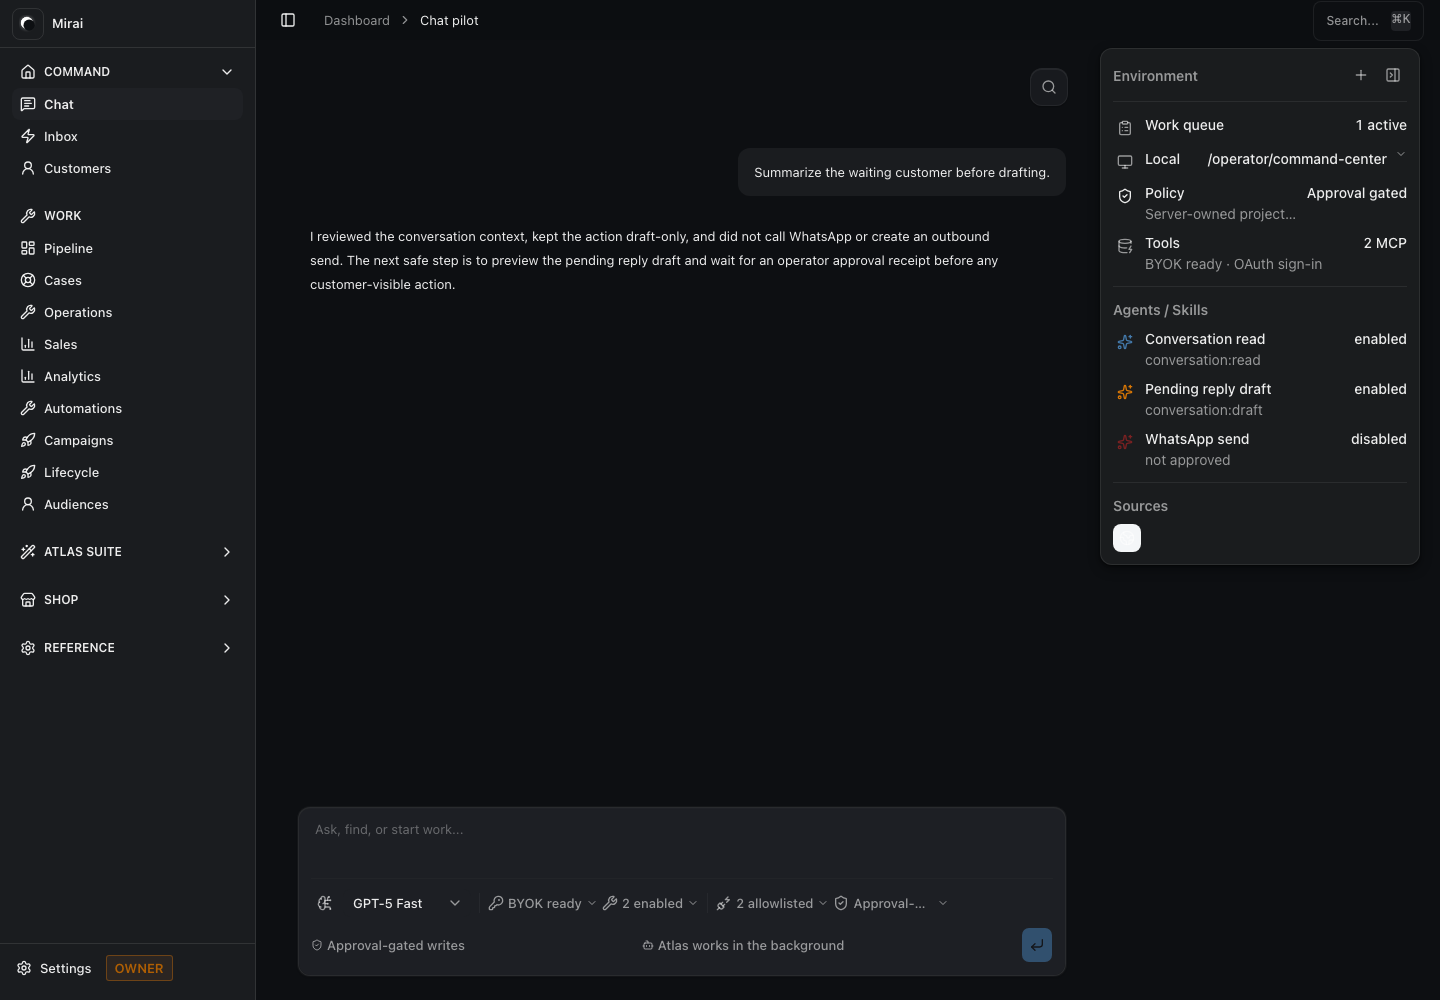Viewport: 1440px width, 1000px height.
Task: Click the Mirai logo icon
Action: (28, 23)
